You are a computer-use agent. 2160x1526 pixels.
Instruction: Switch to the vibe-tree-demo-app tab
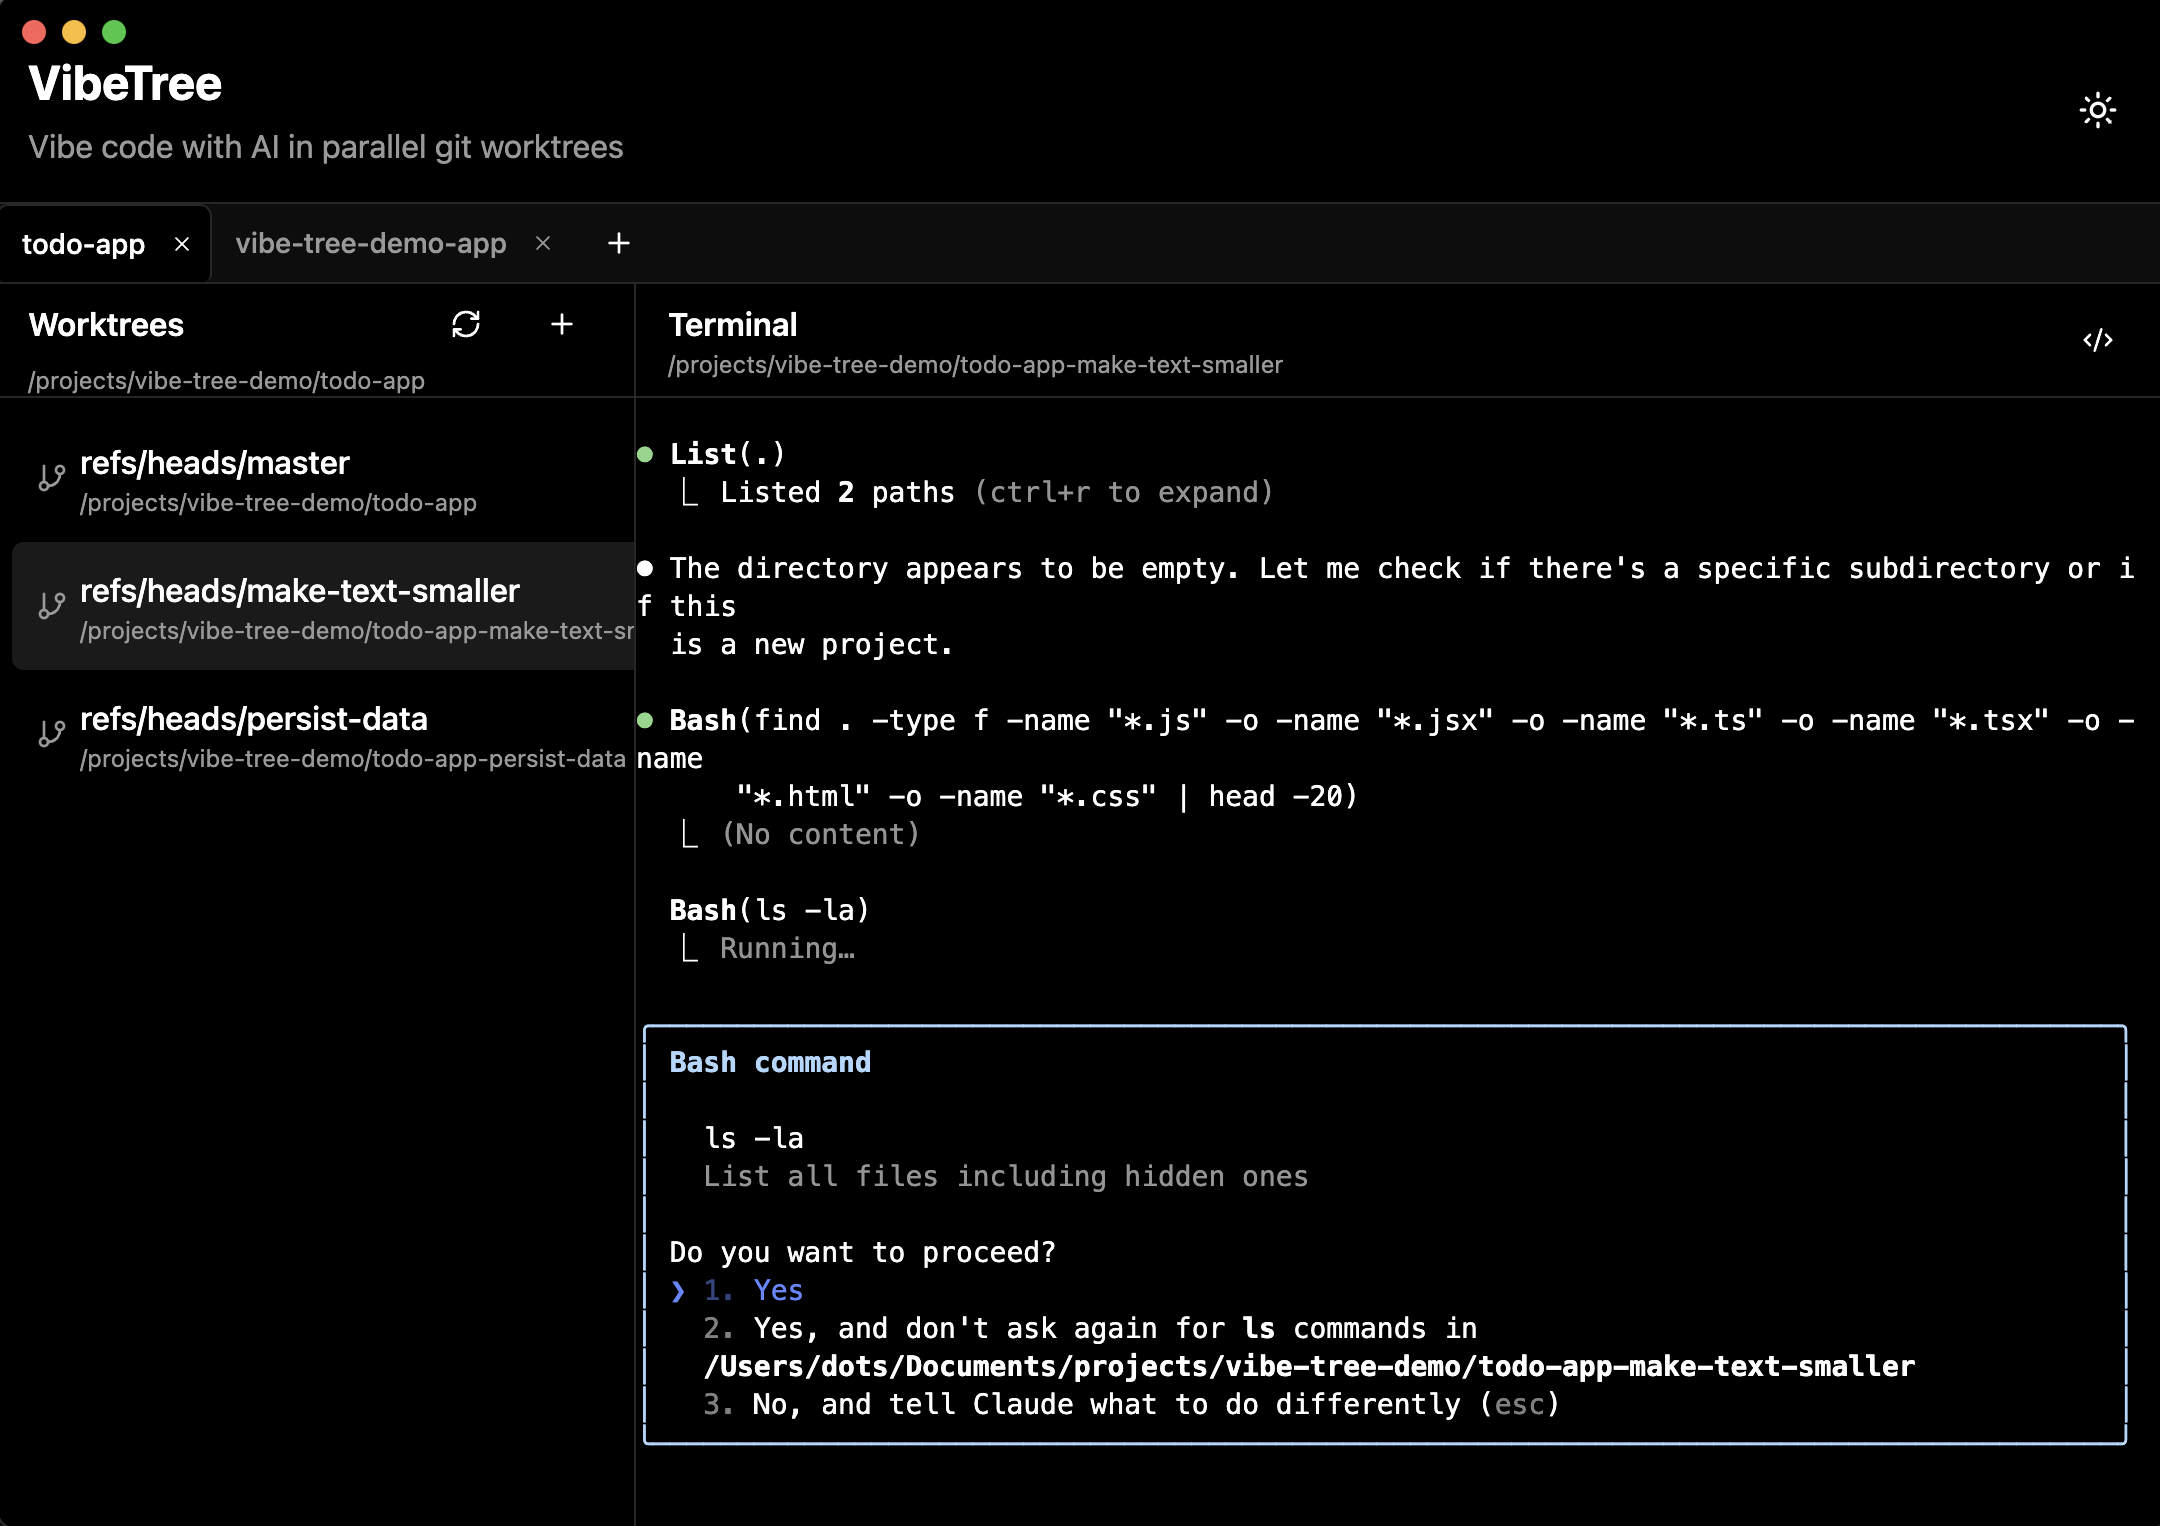372,243
